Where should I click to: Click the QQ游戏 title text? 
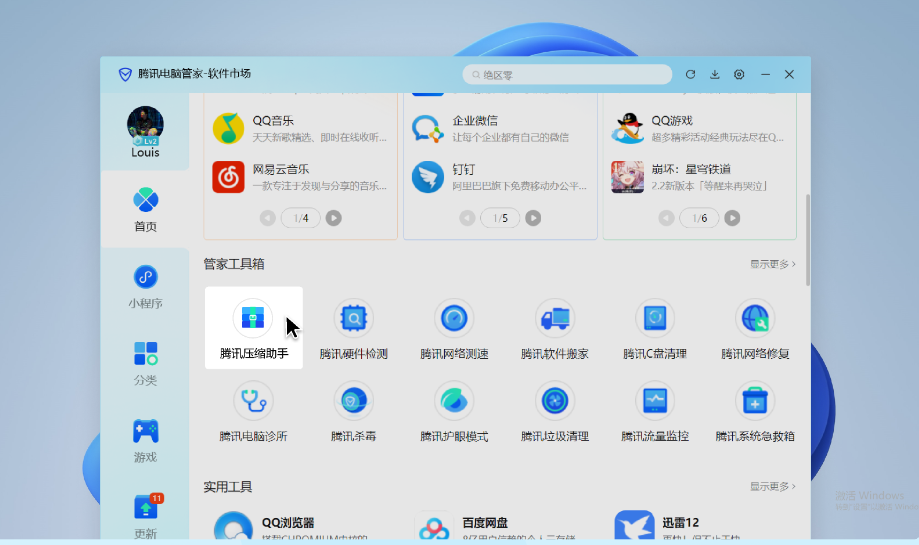pyautogui.click(x=672, y=121)
